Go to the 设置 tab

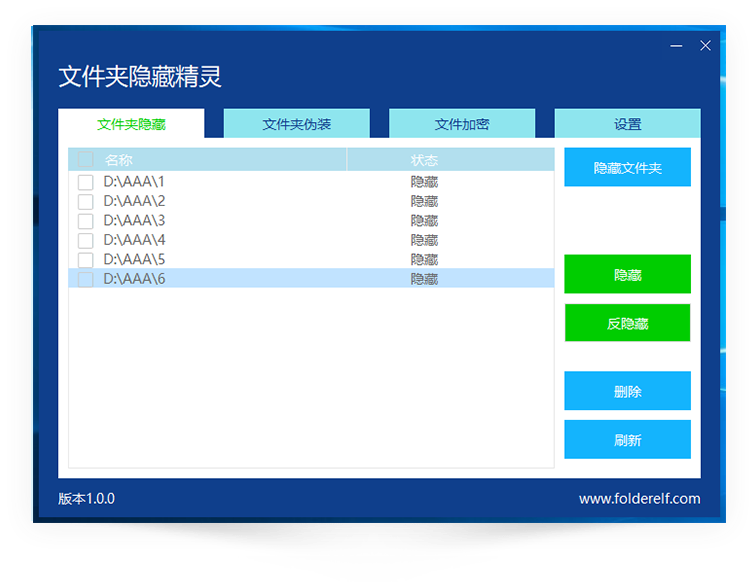pyautogui.click(x=627, y=124)
